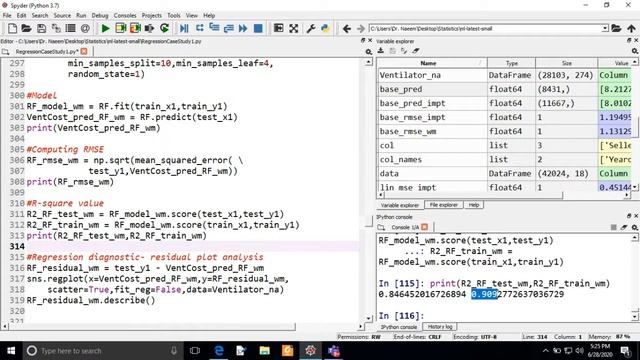The width and height of the screenshot is (640, 360).
Task: Start debugging with Debug file icon
Action: click(x=184, y=29)
